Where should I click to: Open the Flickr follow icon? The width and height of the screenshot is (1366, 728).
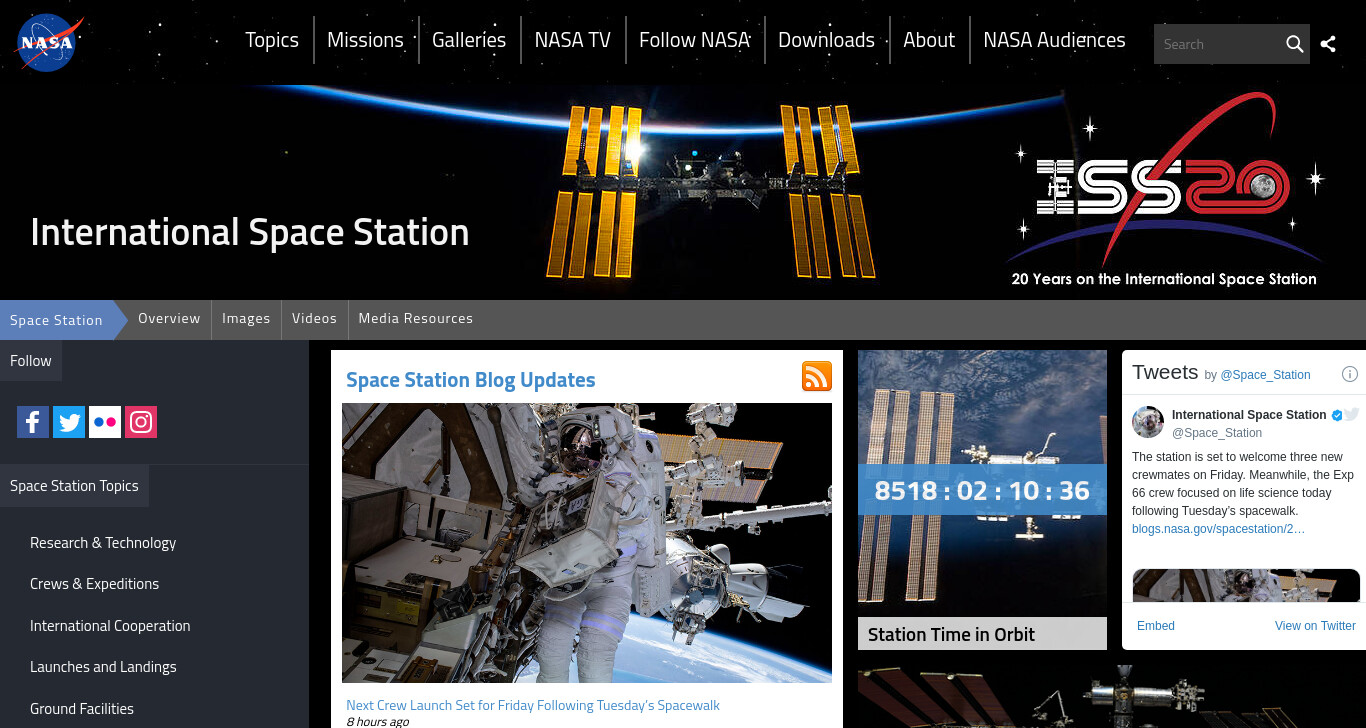(105, 422)
